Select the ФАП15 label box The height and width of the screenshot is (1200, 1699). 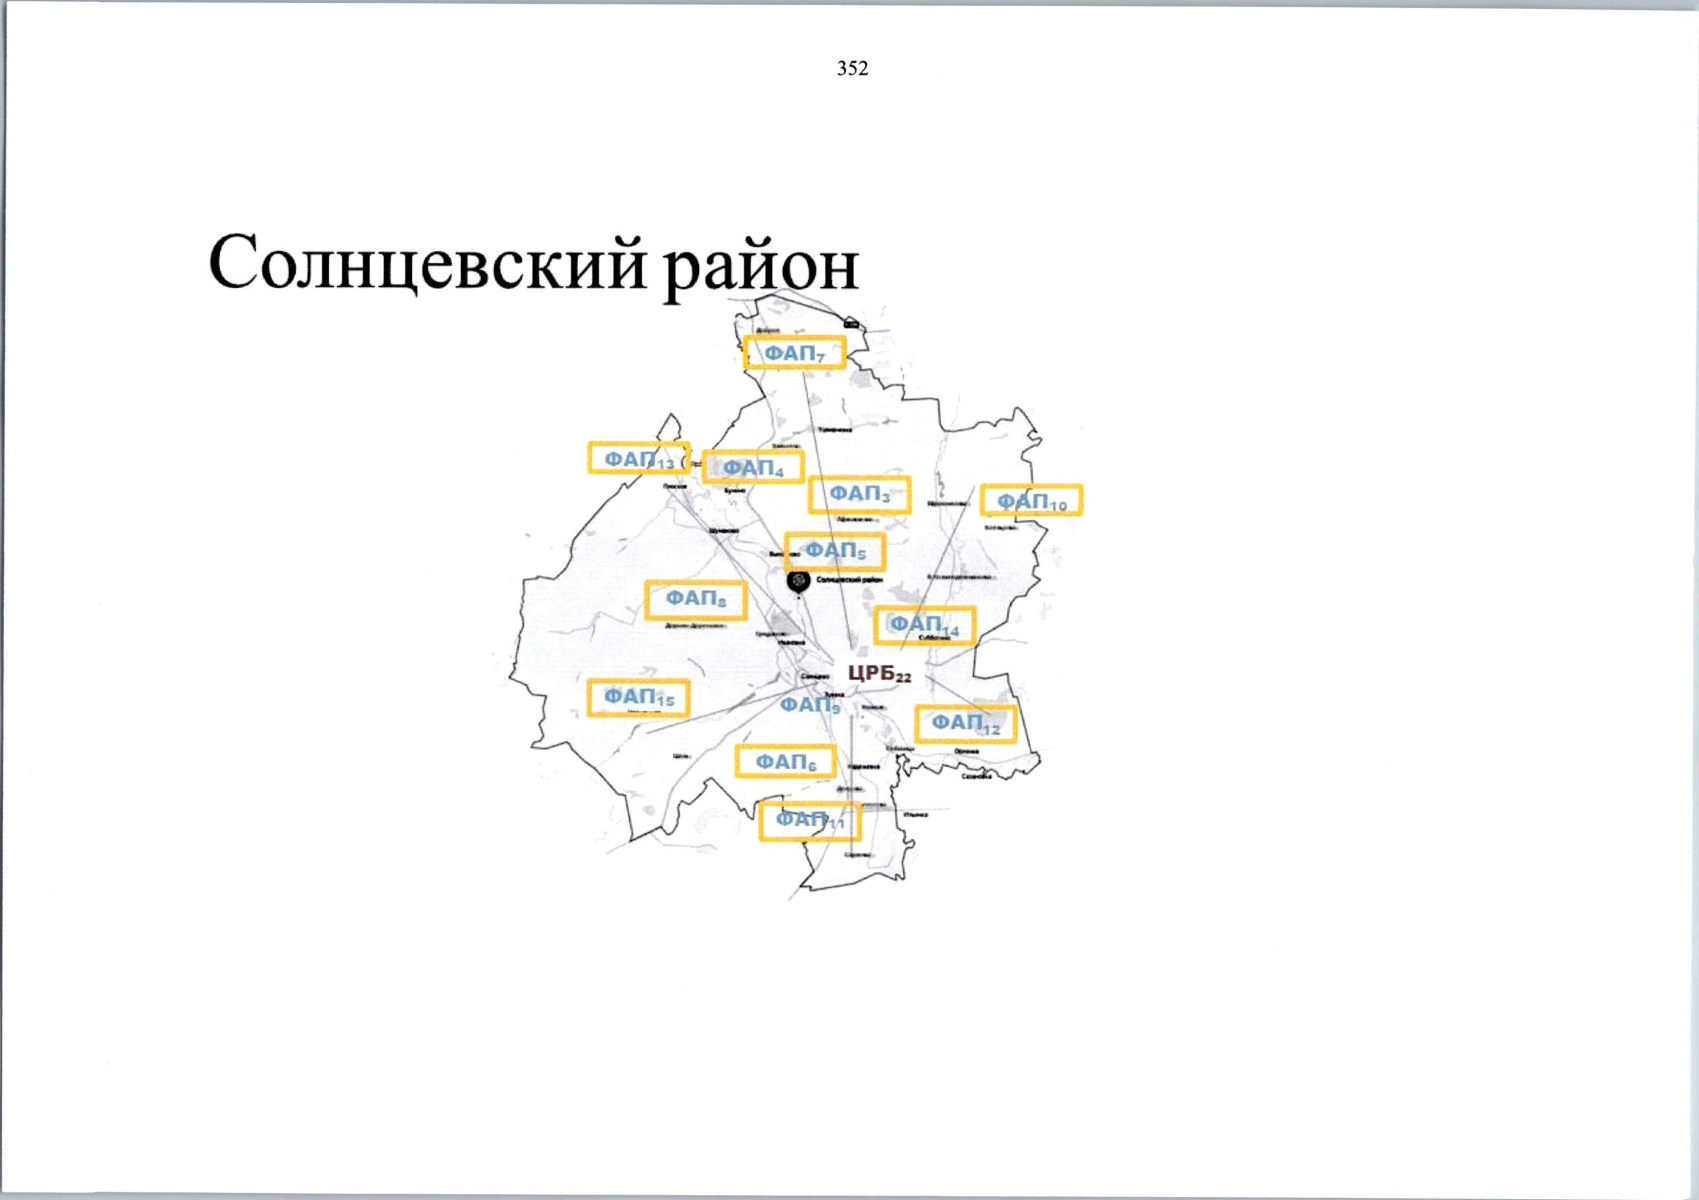638,696
